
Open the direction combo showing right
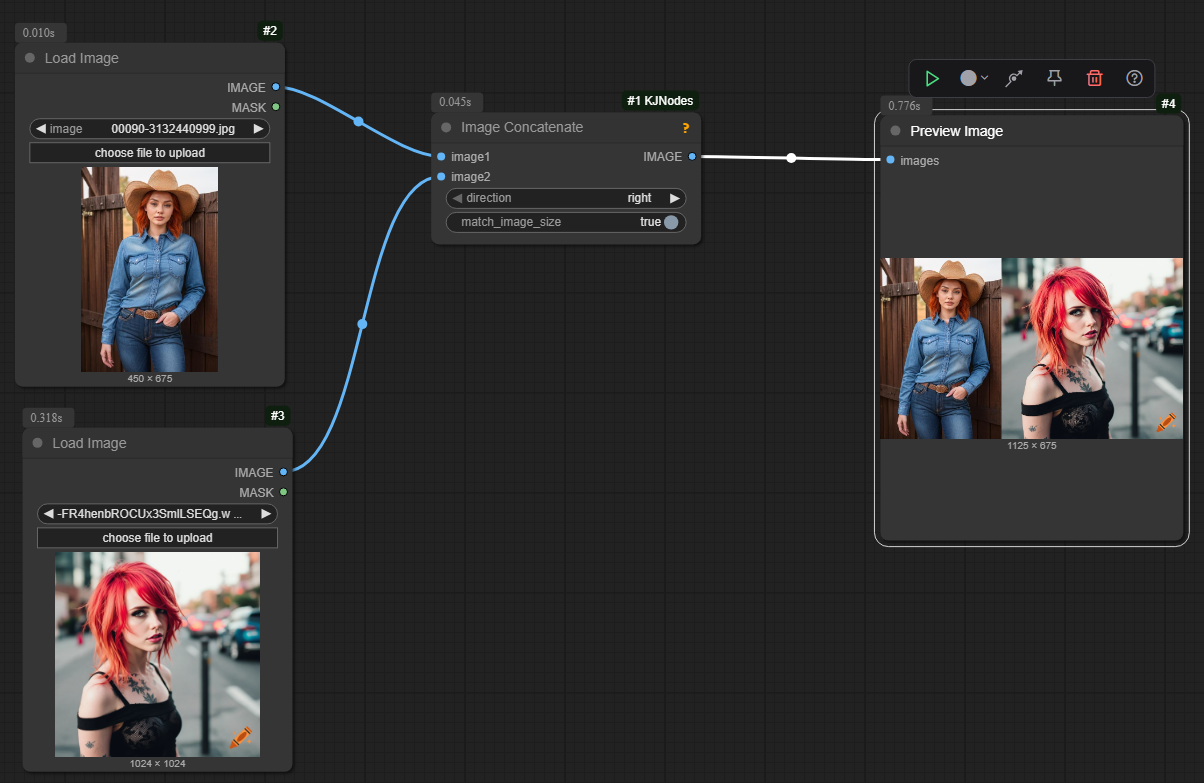567,198
